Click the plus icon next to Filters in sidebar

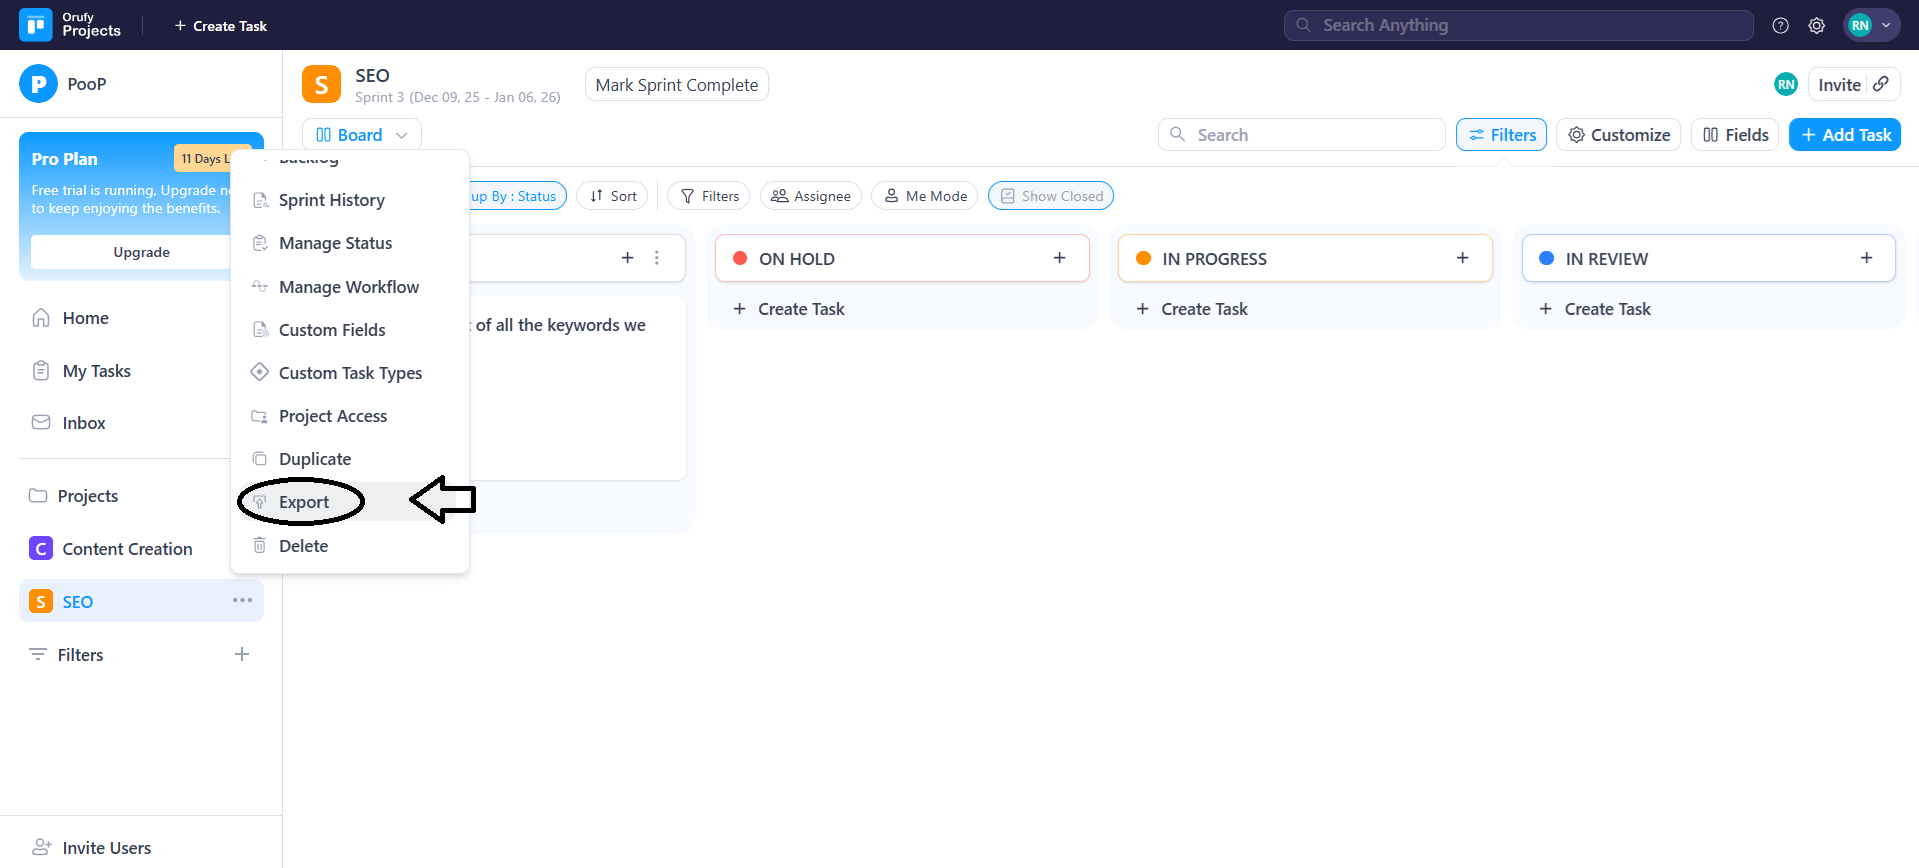click(242, 654)
